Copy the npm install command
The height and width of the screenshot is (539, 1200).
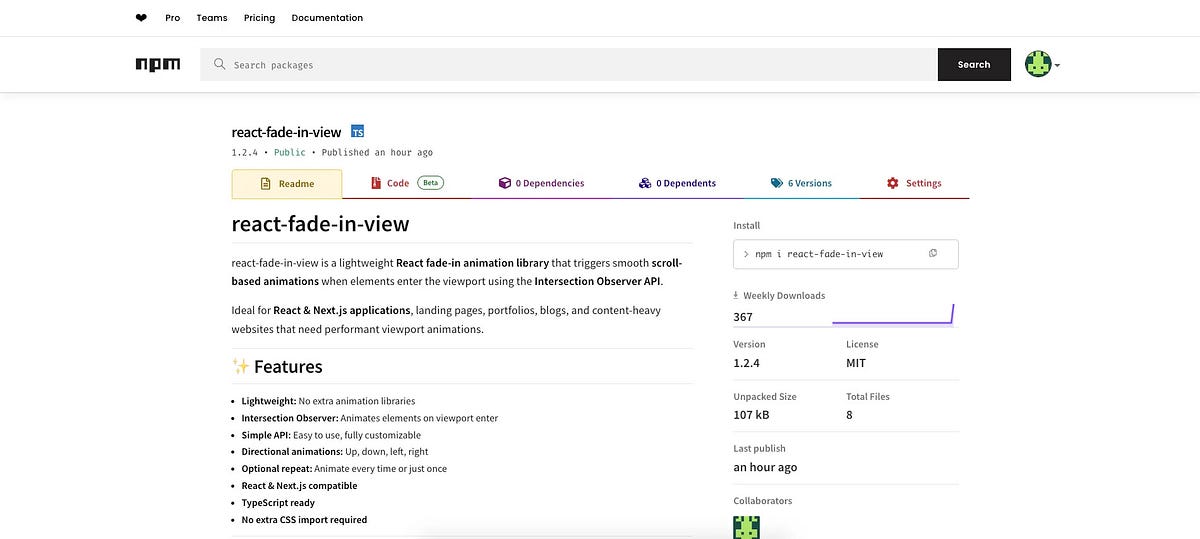(x=933, y=254)
